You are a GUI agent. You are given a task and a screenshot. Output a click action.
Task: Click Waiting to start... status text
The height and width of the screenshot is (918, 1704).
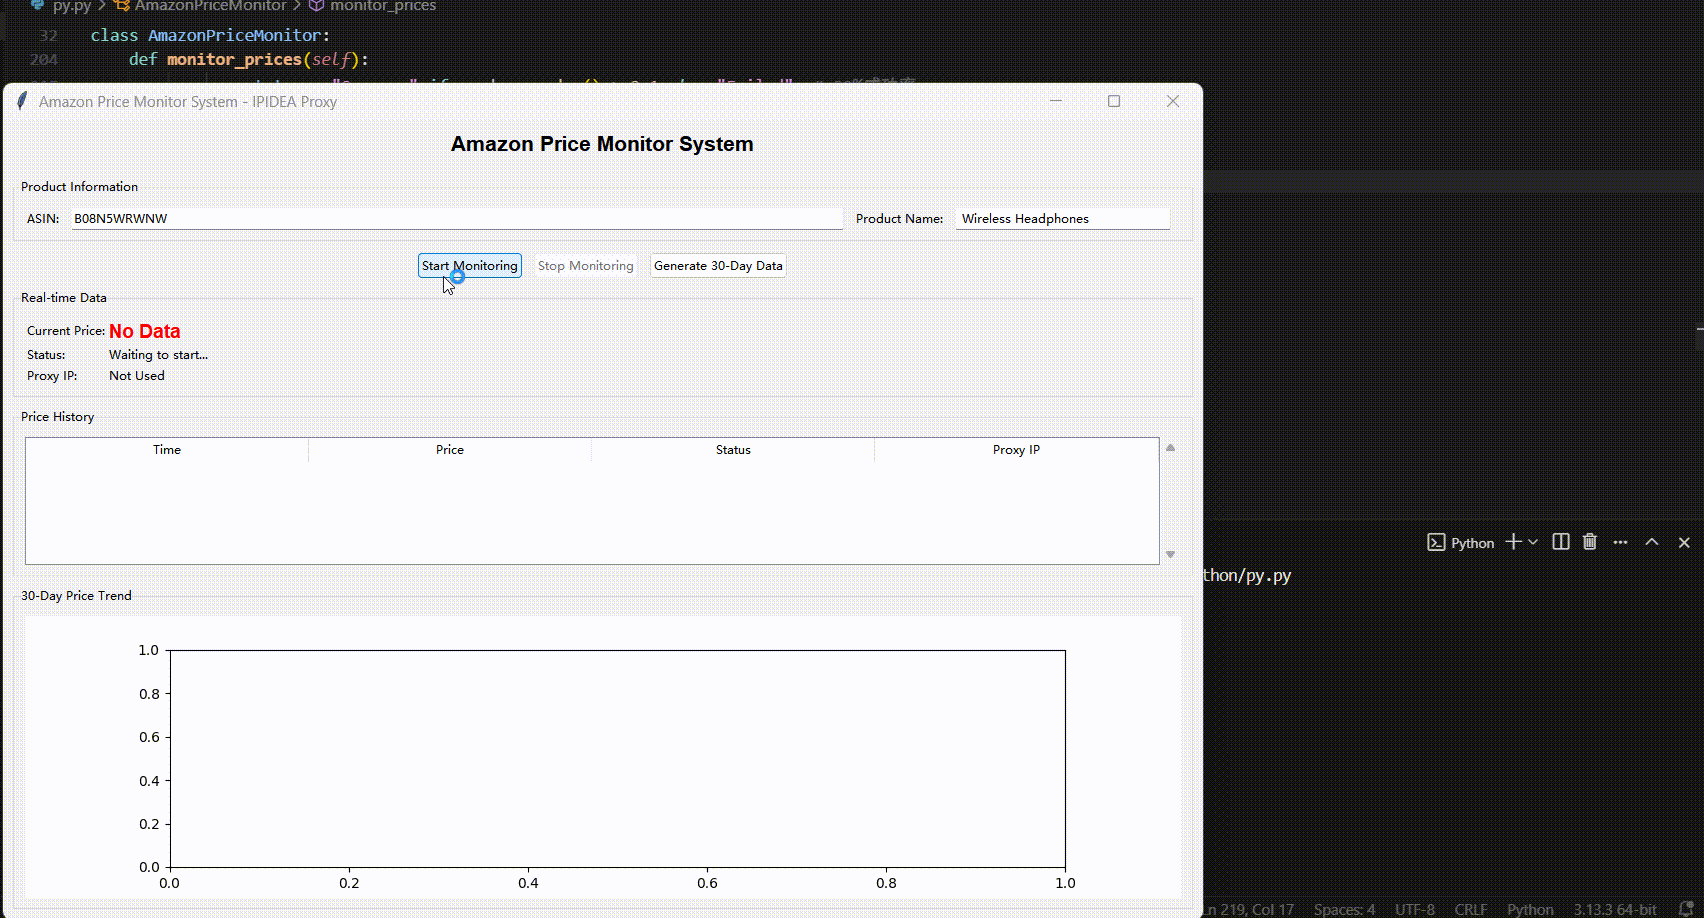pyautogui.click(x=158, y=355)
